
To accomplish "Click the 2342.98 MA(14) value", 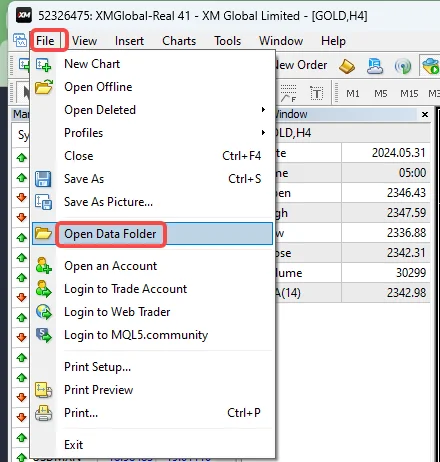I will click(x=406, y=293).
